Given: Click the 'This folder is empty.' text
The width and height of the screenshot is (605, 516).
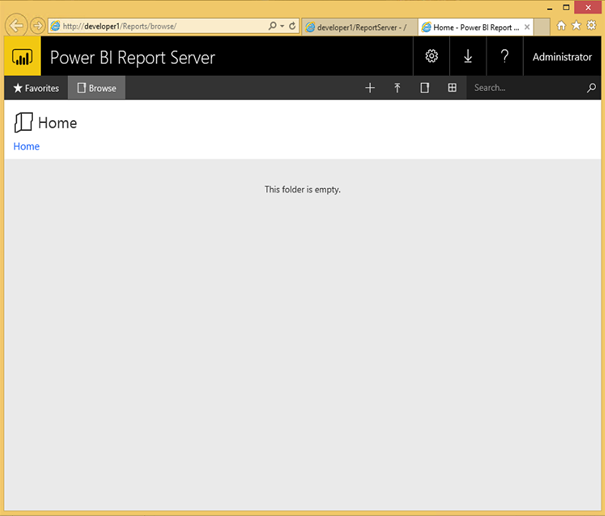Looking at the screenshot, I should (302, 189).
